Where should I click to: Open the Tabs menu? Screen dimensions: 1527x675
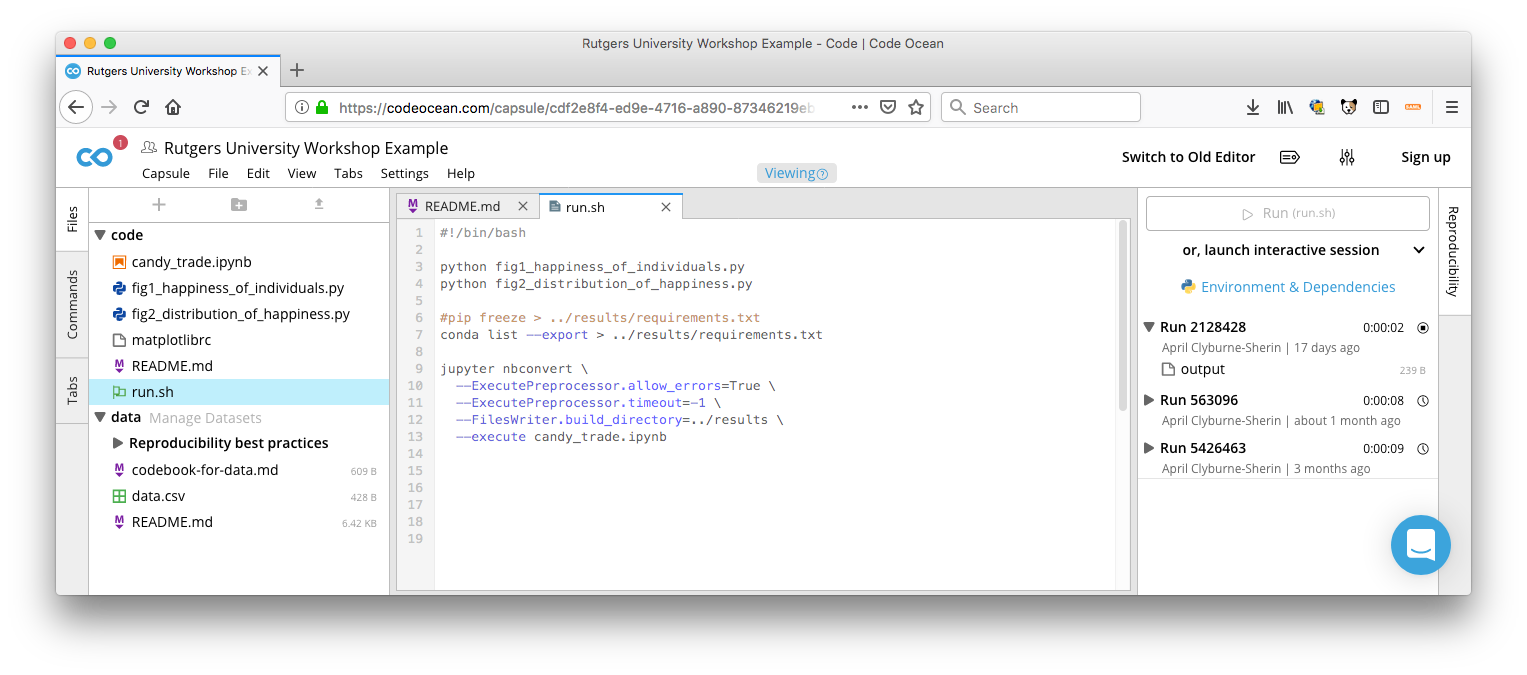pos(348,173)
